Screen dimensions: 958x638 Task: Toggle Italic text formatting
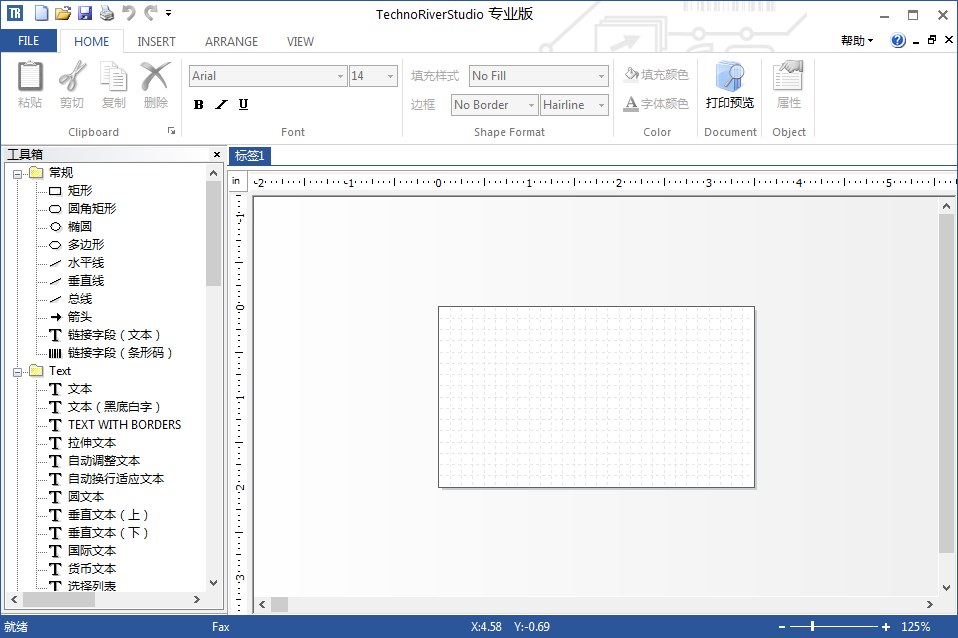pos(221,105)
